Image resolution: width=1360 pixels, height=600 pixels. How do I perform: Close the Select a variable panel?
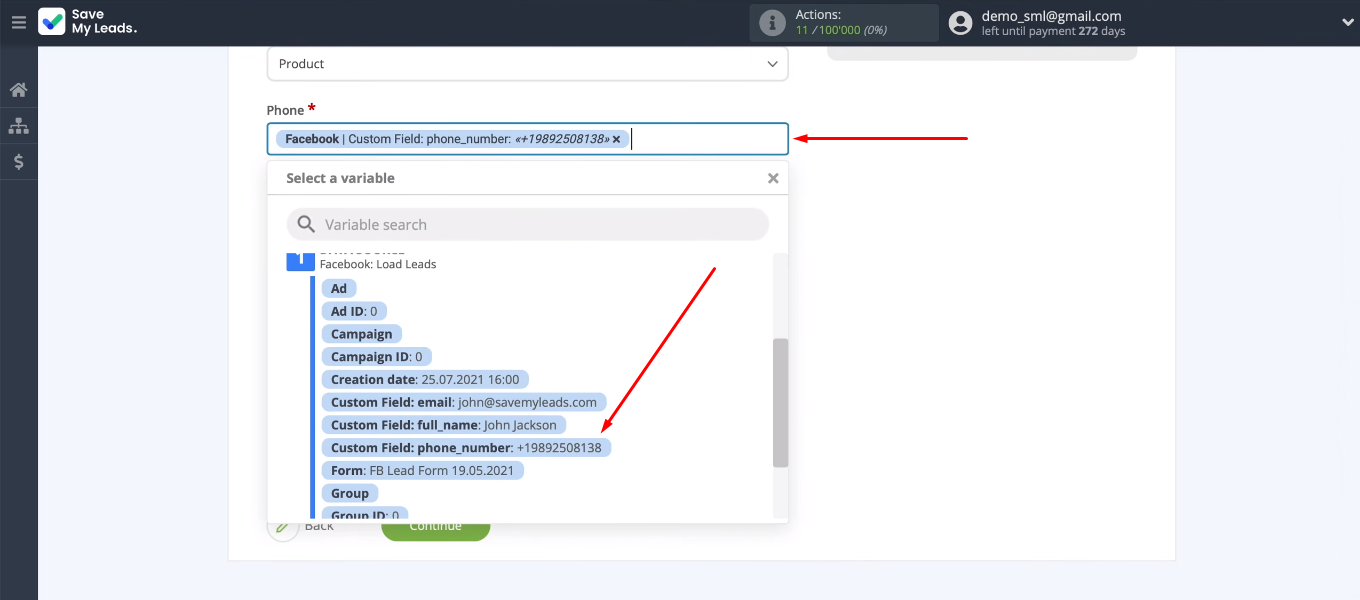772,178
